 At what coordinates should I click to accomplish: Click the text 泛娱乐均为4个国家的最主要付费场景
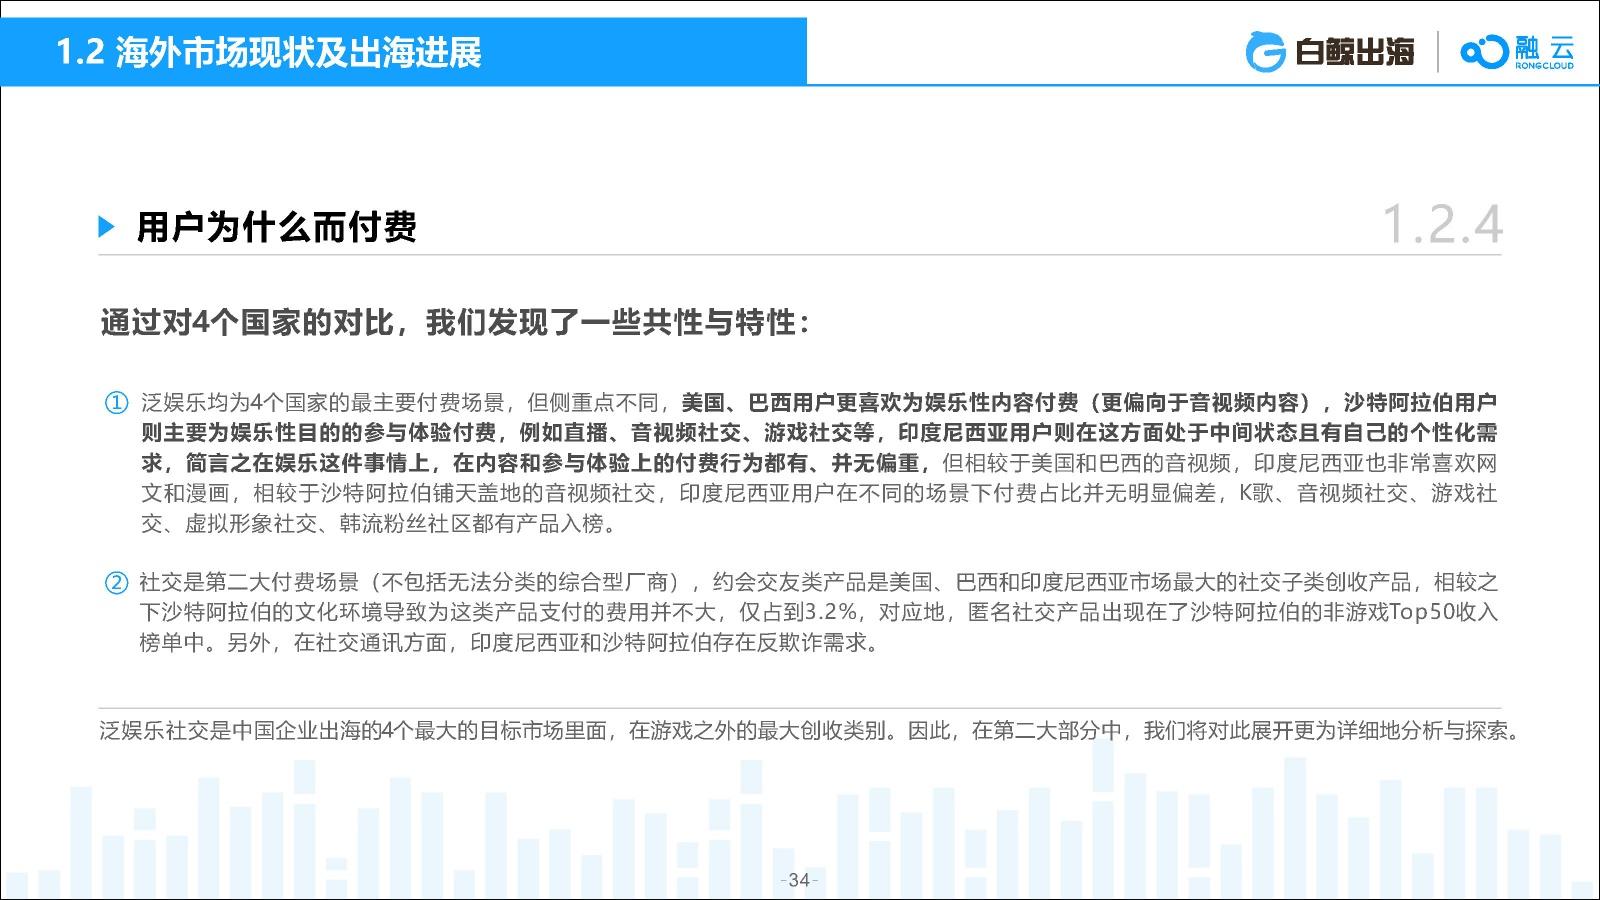click(x=323, y=403)
